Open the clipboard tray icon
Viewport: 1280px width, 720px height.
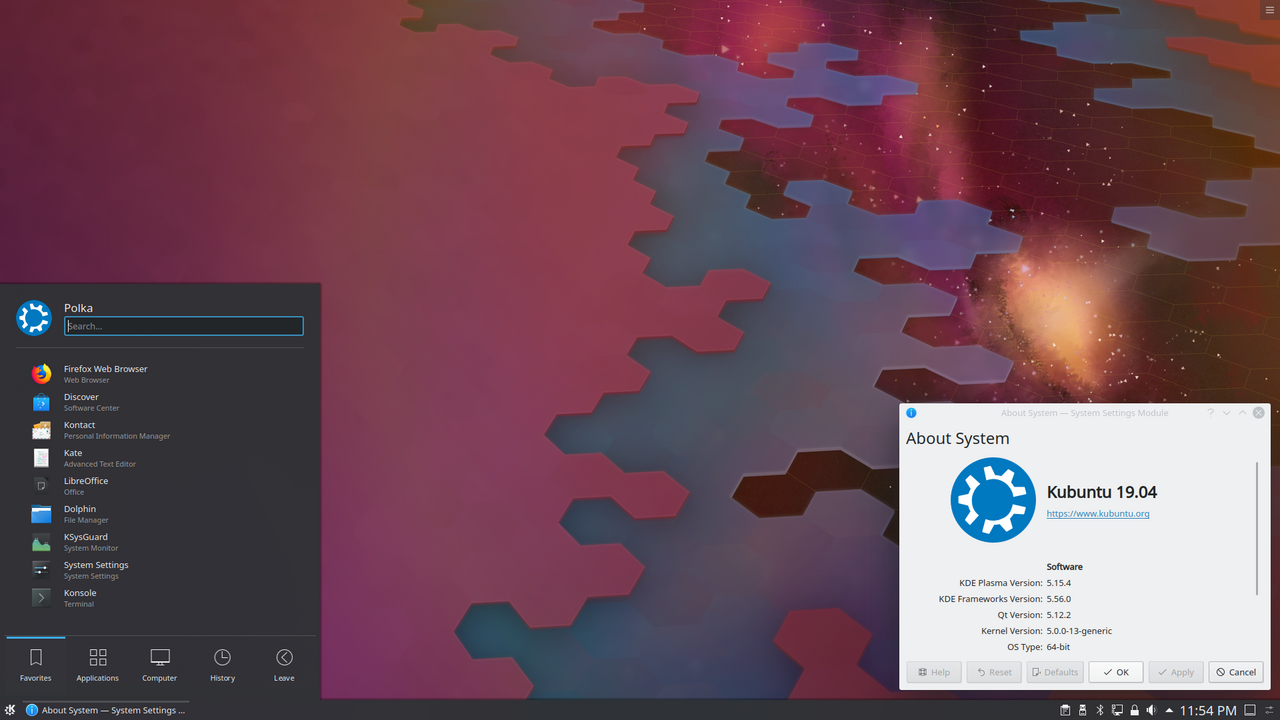click(x=1065, y=710)
